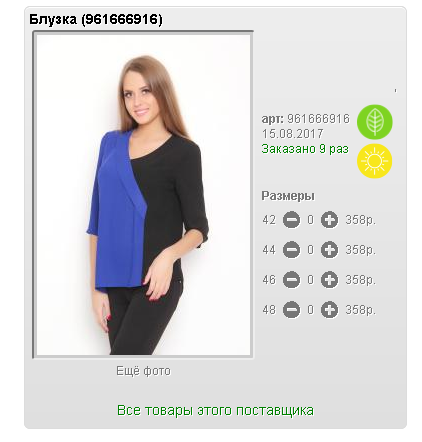The width and height of the screenshot is (422, 442).
Task: Increase quantity for size 42
Action: tap(329, 220)
